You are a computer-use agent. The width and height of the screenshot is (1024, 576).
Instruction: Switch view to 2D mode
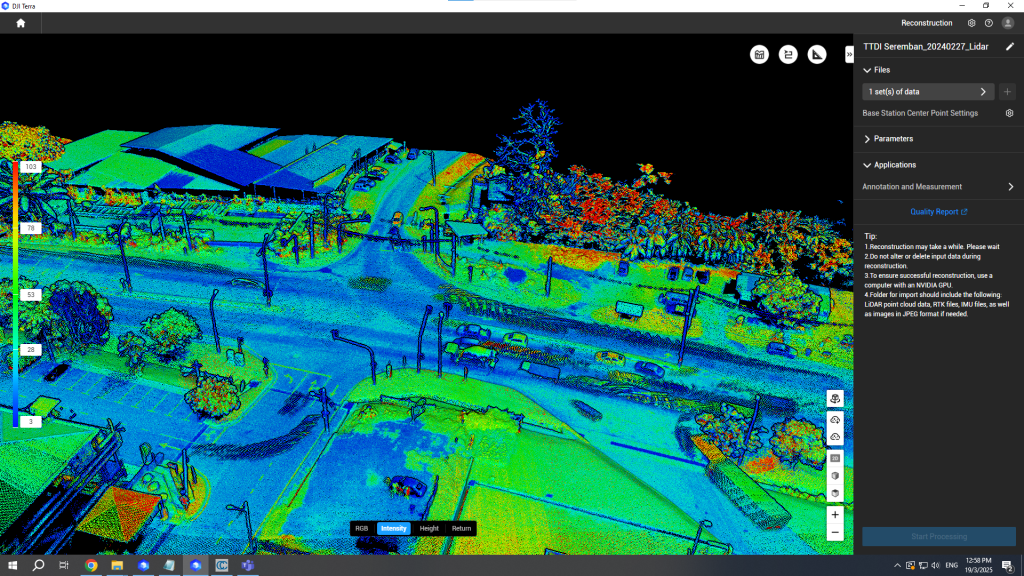point(835,457)
